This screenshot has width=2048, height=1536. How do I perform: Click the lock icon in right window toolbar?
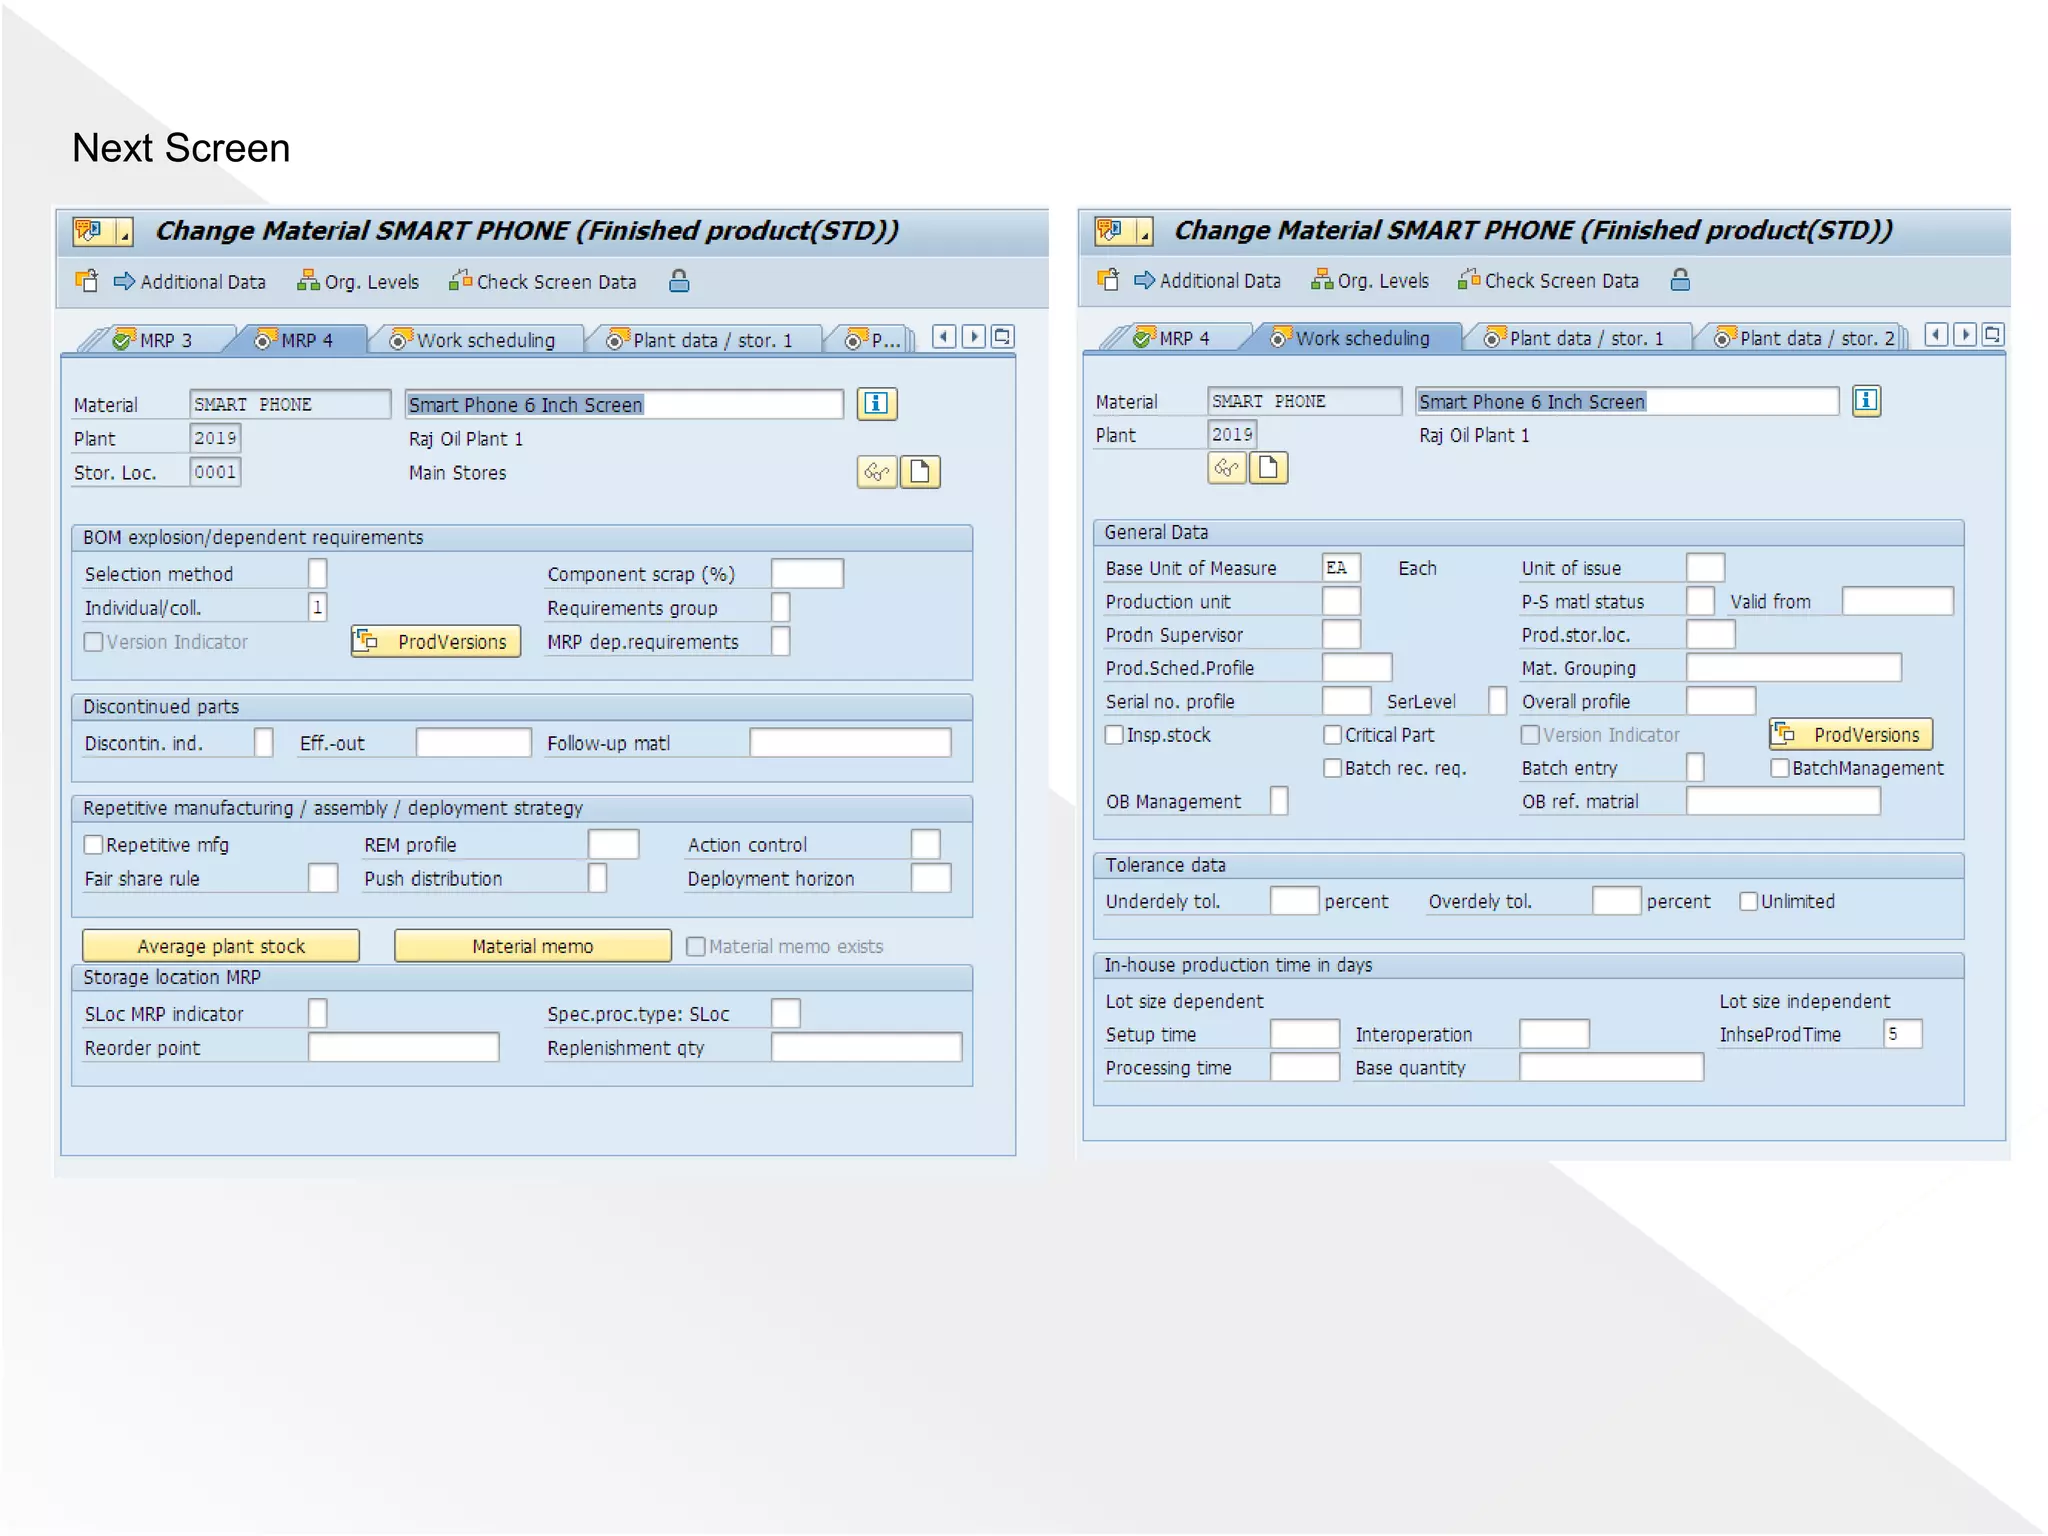pyautogui.click(x=1680, y=281)
